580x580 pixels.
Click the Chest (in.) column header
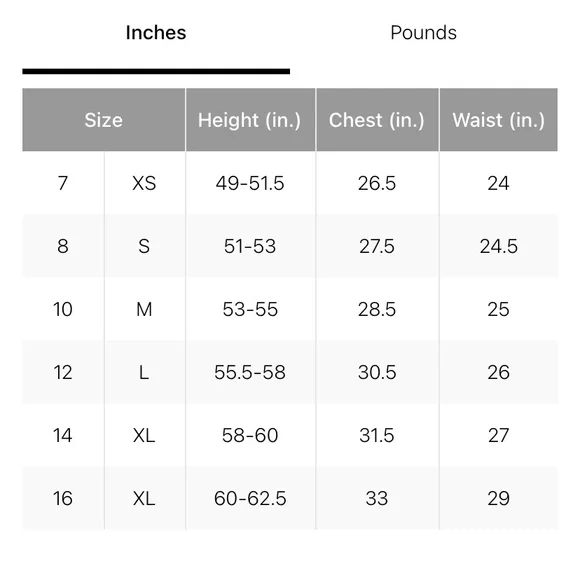377,120
